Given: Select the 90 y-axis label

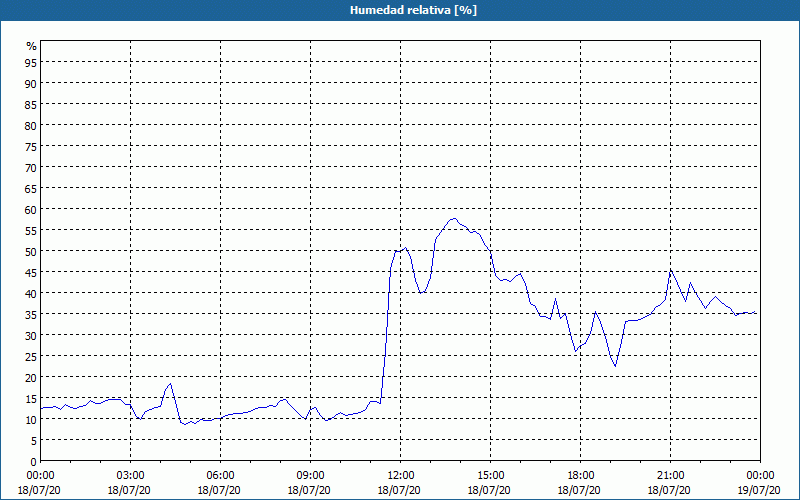Looking at the screenshot, I should click(x=31, y=84).
